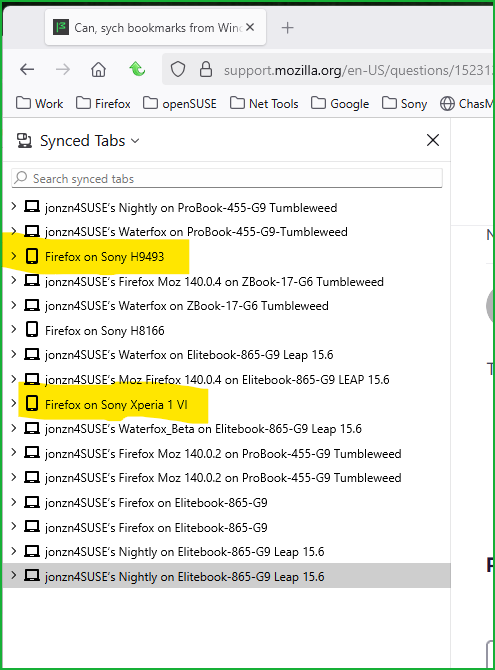Open the Net Tools bookmarks folder
This screenshot has width=495, height=670.
coord(264,104)
